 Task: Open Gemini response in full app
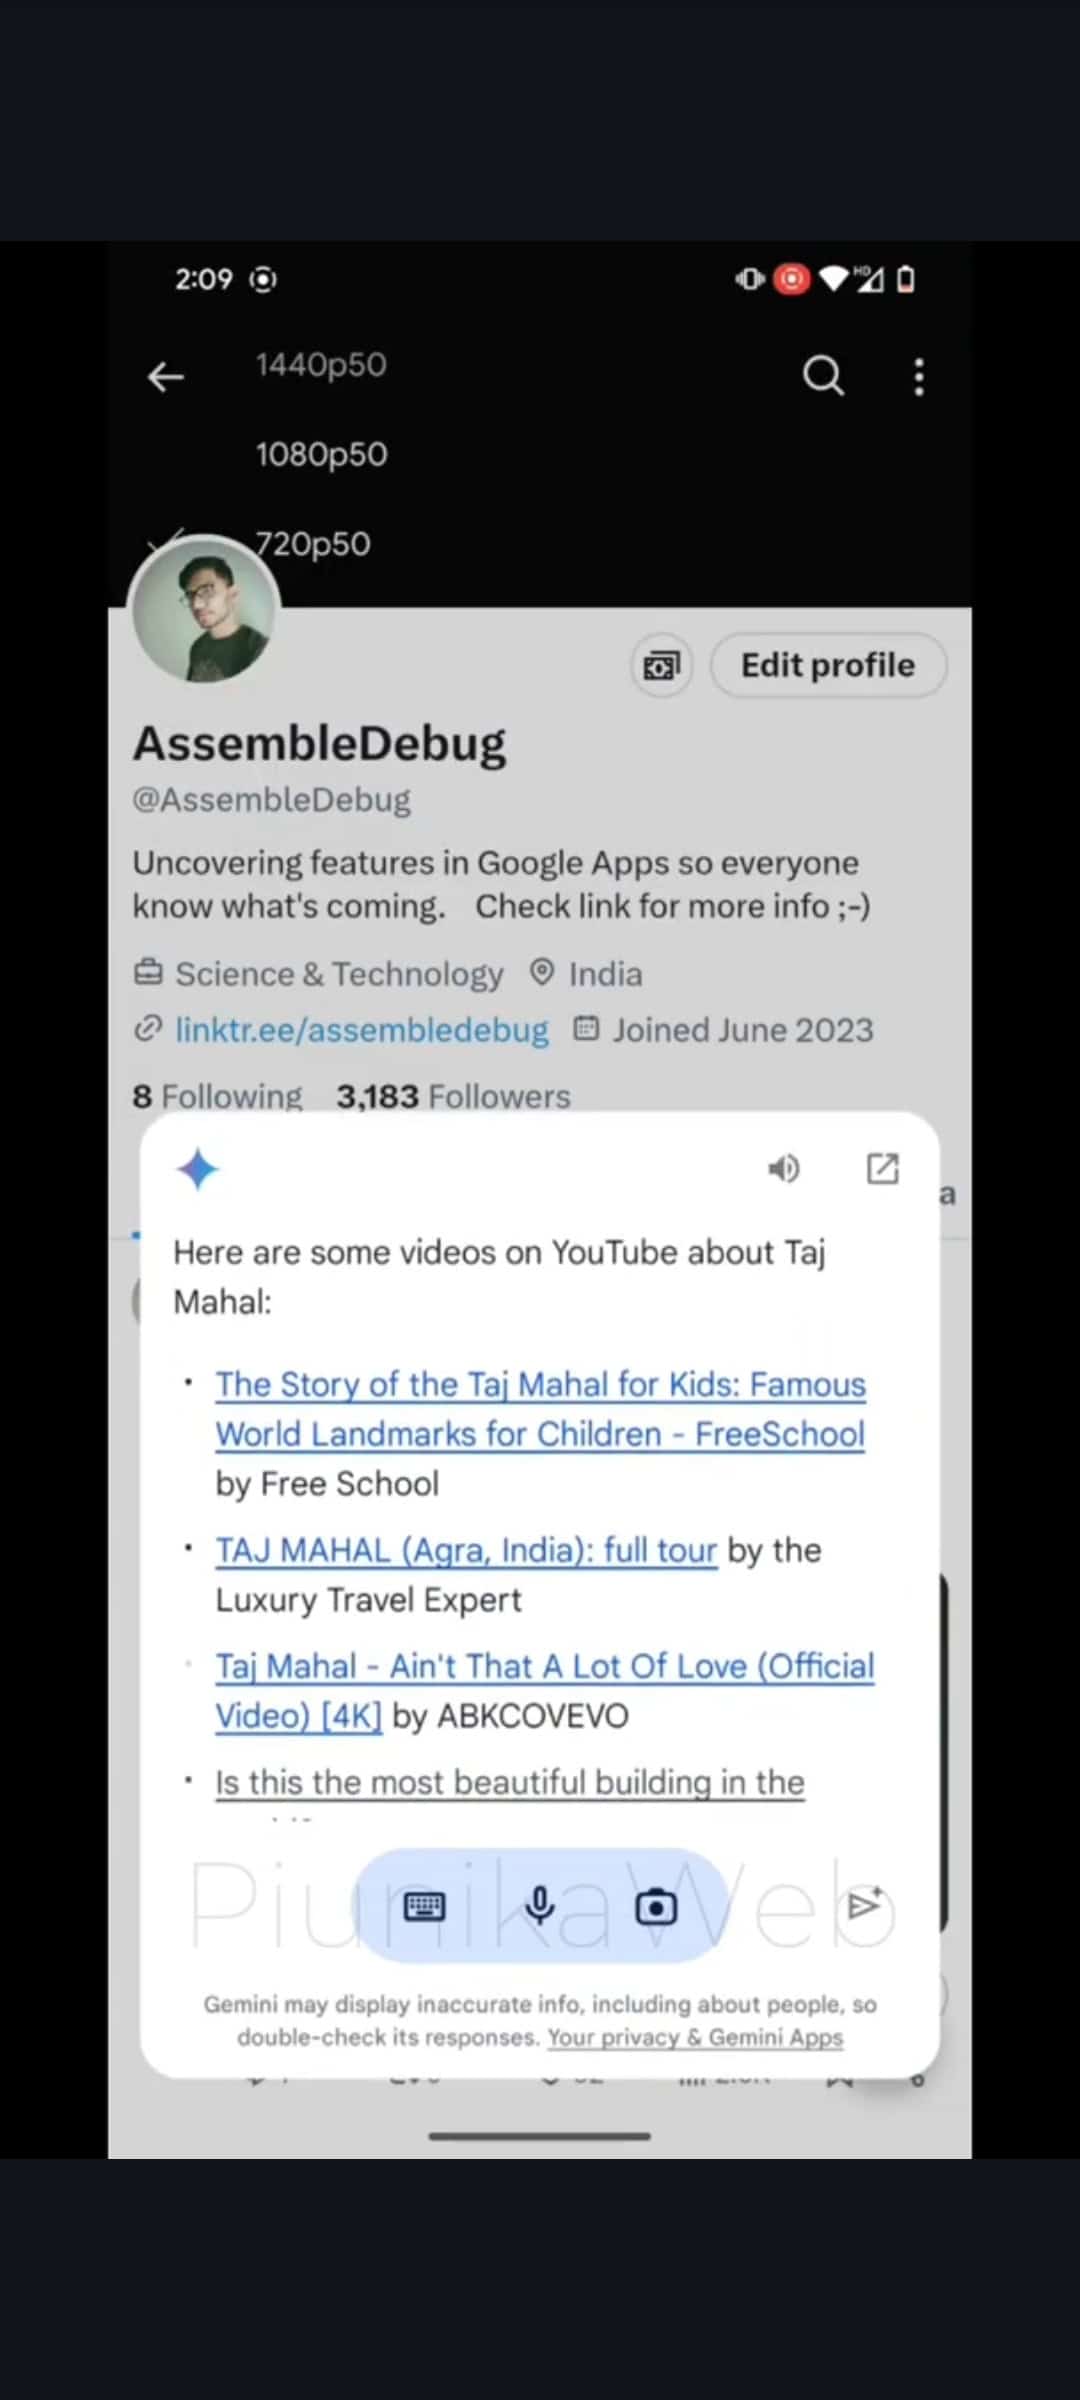pyautogui.click(x=882, y=1168)
